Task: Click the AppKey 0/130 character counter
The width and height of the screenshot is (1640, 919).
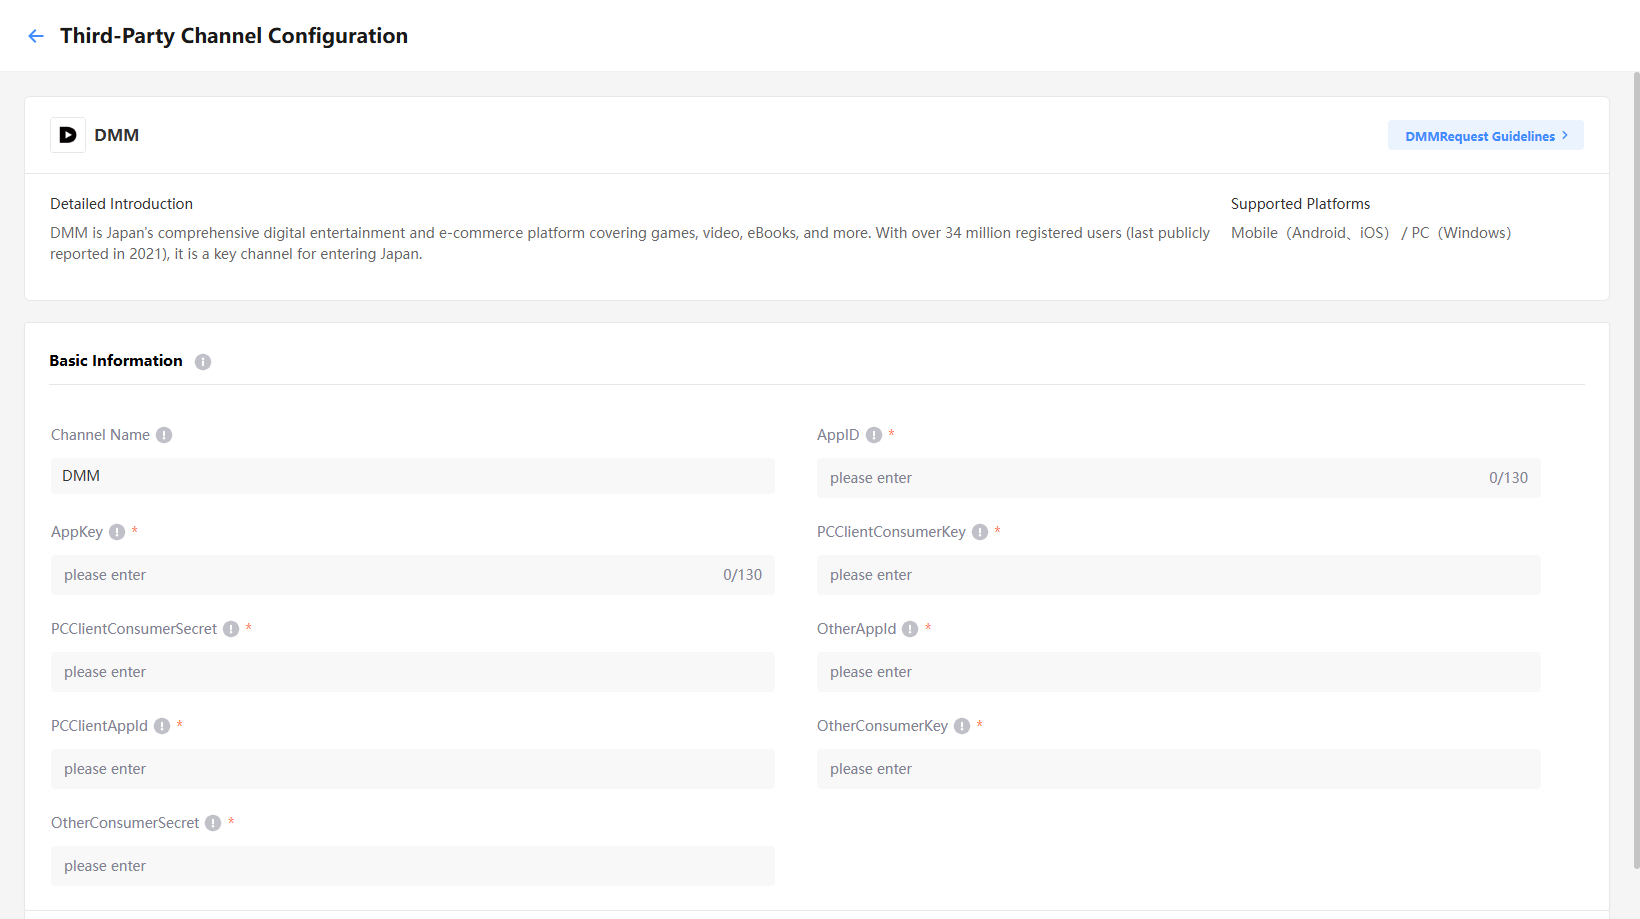Action: [x=742, y=575]
